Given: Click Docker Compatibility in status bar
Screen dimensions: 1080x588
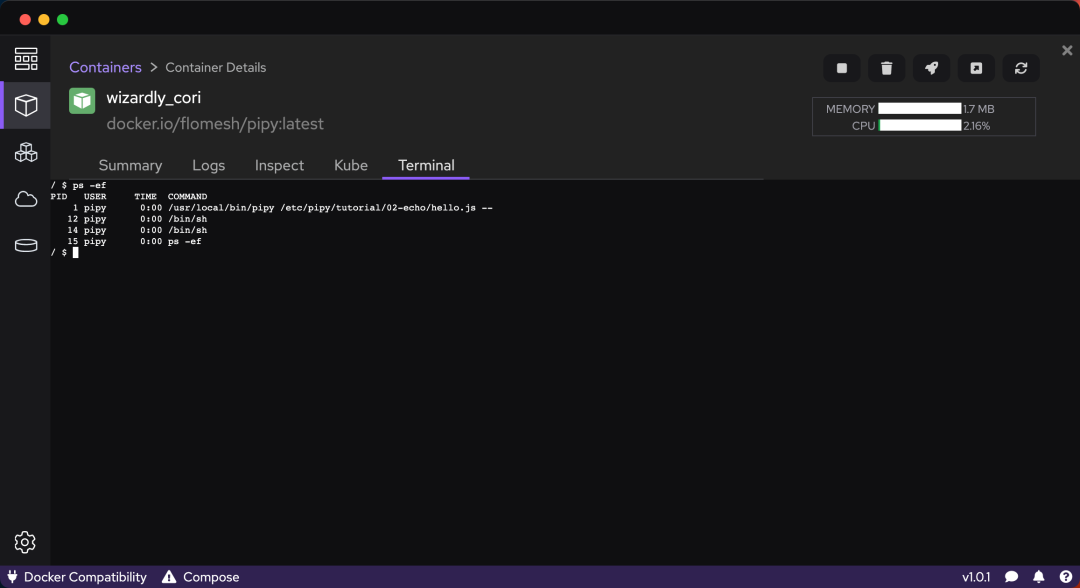Looking at the screenshot, I should 77,577.
